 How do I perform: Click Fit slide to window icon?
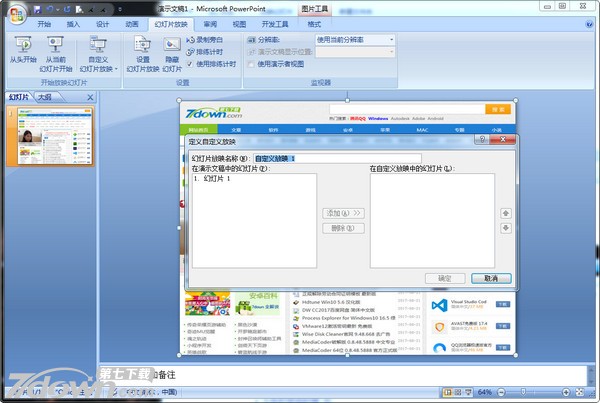(x=580, y=392)
